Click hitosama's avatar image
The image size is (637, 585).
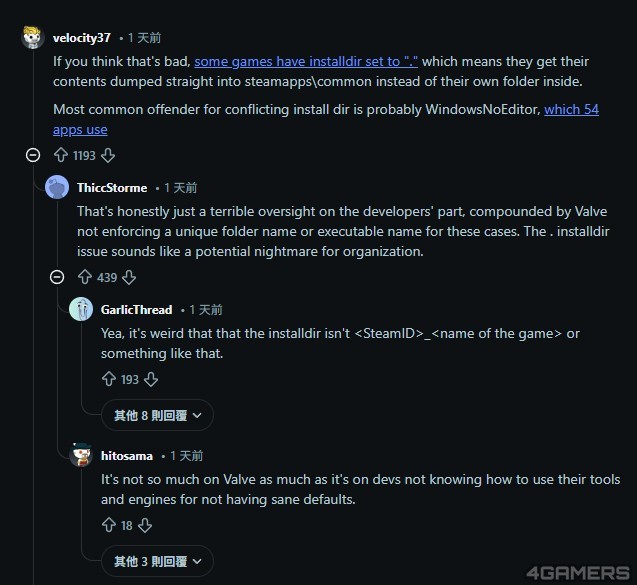(82, 455)
